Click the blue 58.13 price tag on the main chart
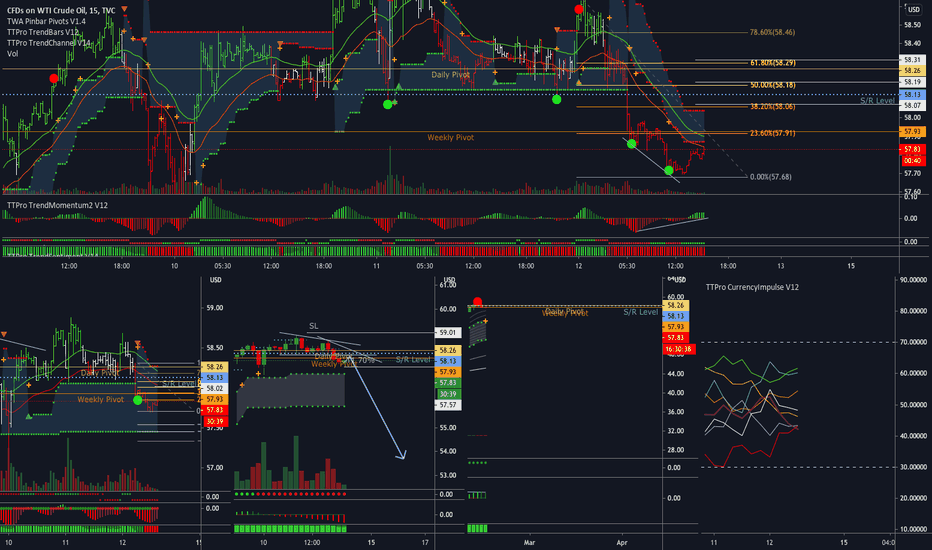 (912, 95)
